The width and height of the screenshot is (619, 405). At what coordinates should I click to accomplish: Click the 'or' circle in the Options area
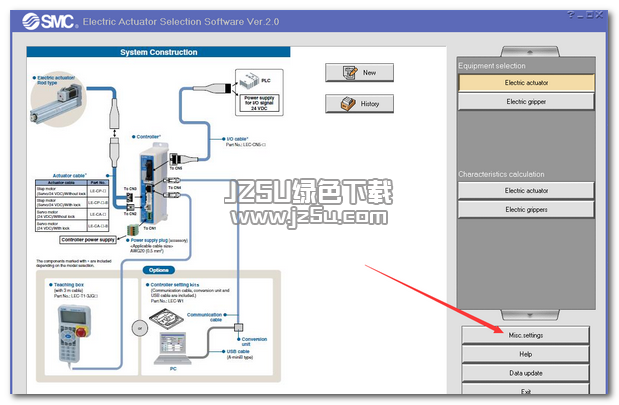pyautogui.click(x=140, y=328)
